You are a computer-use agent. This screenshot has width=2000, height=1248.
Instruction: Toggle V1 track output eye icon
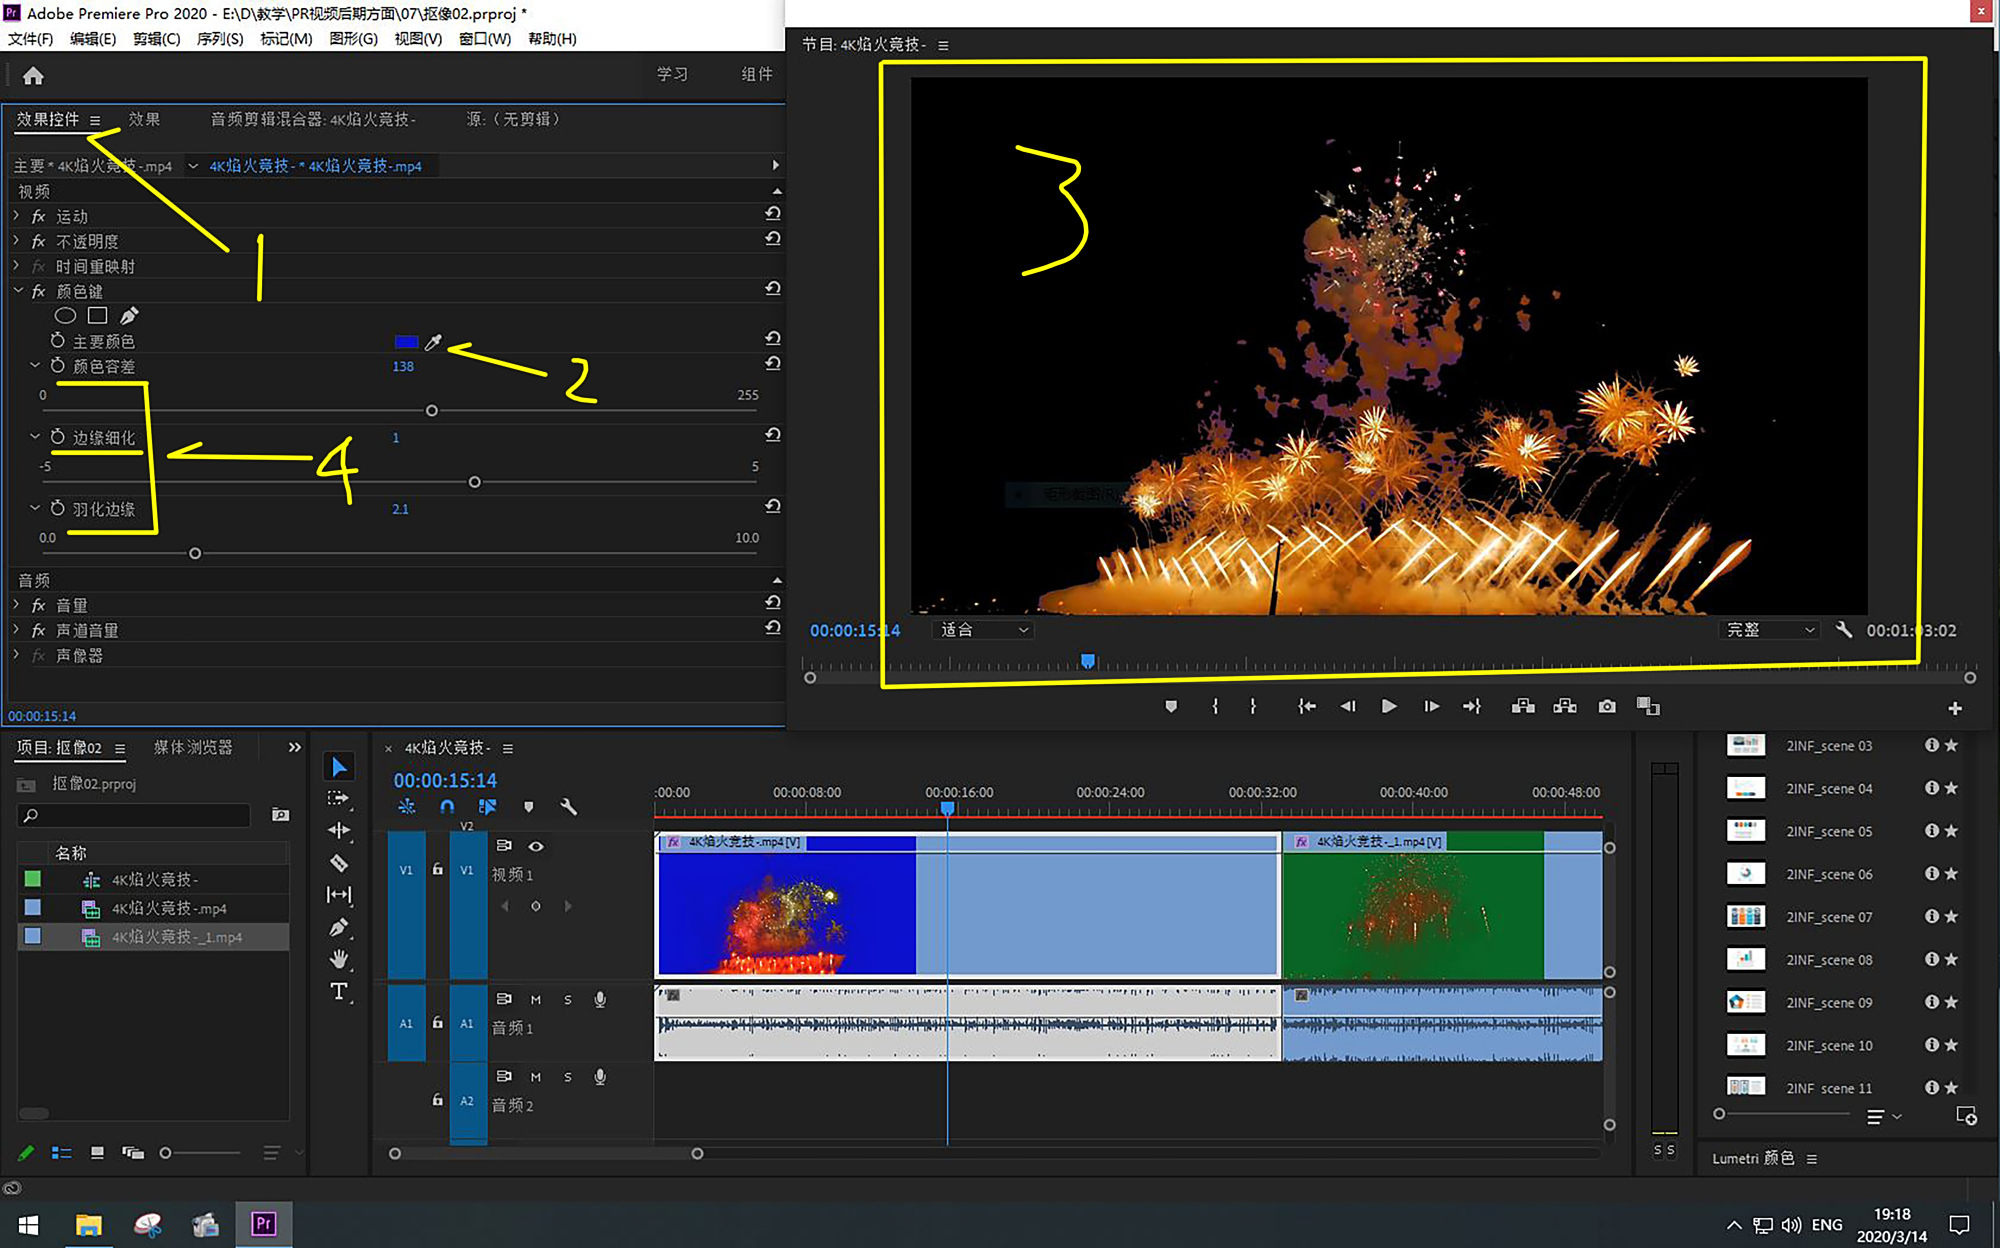coord(536,846)
